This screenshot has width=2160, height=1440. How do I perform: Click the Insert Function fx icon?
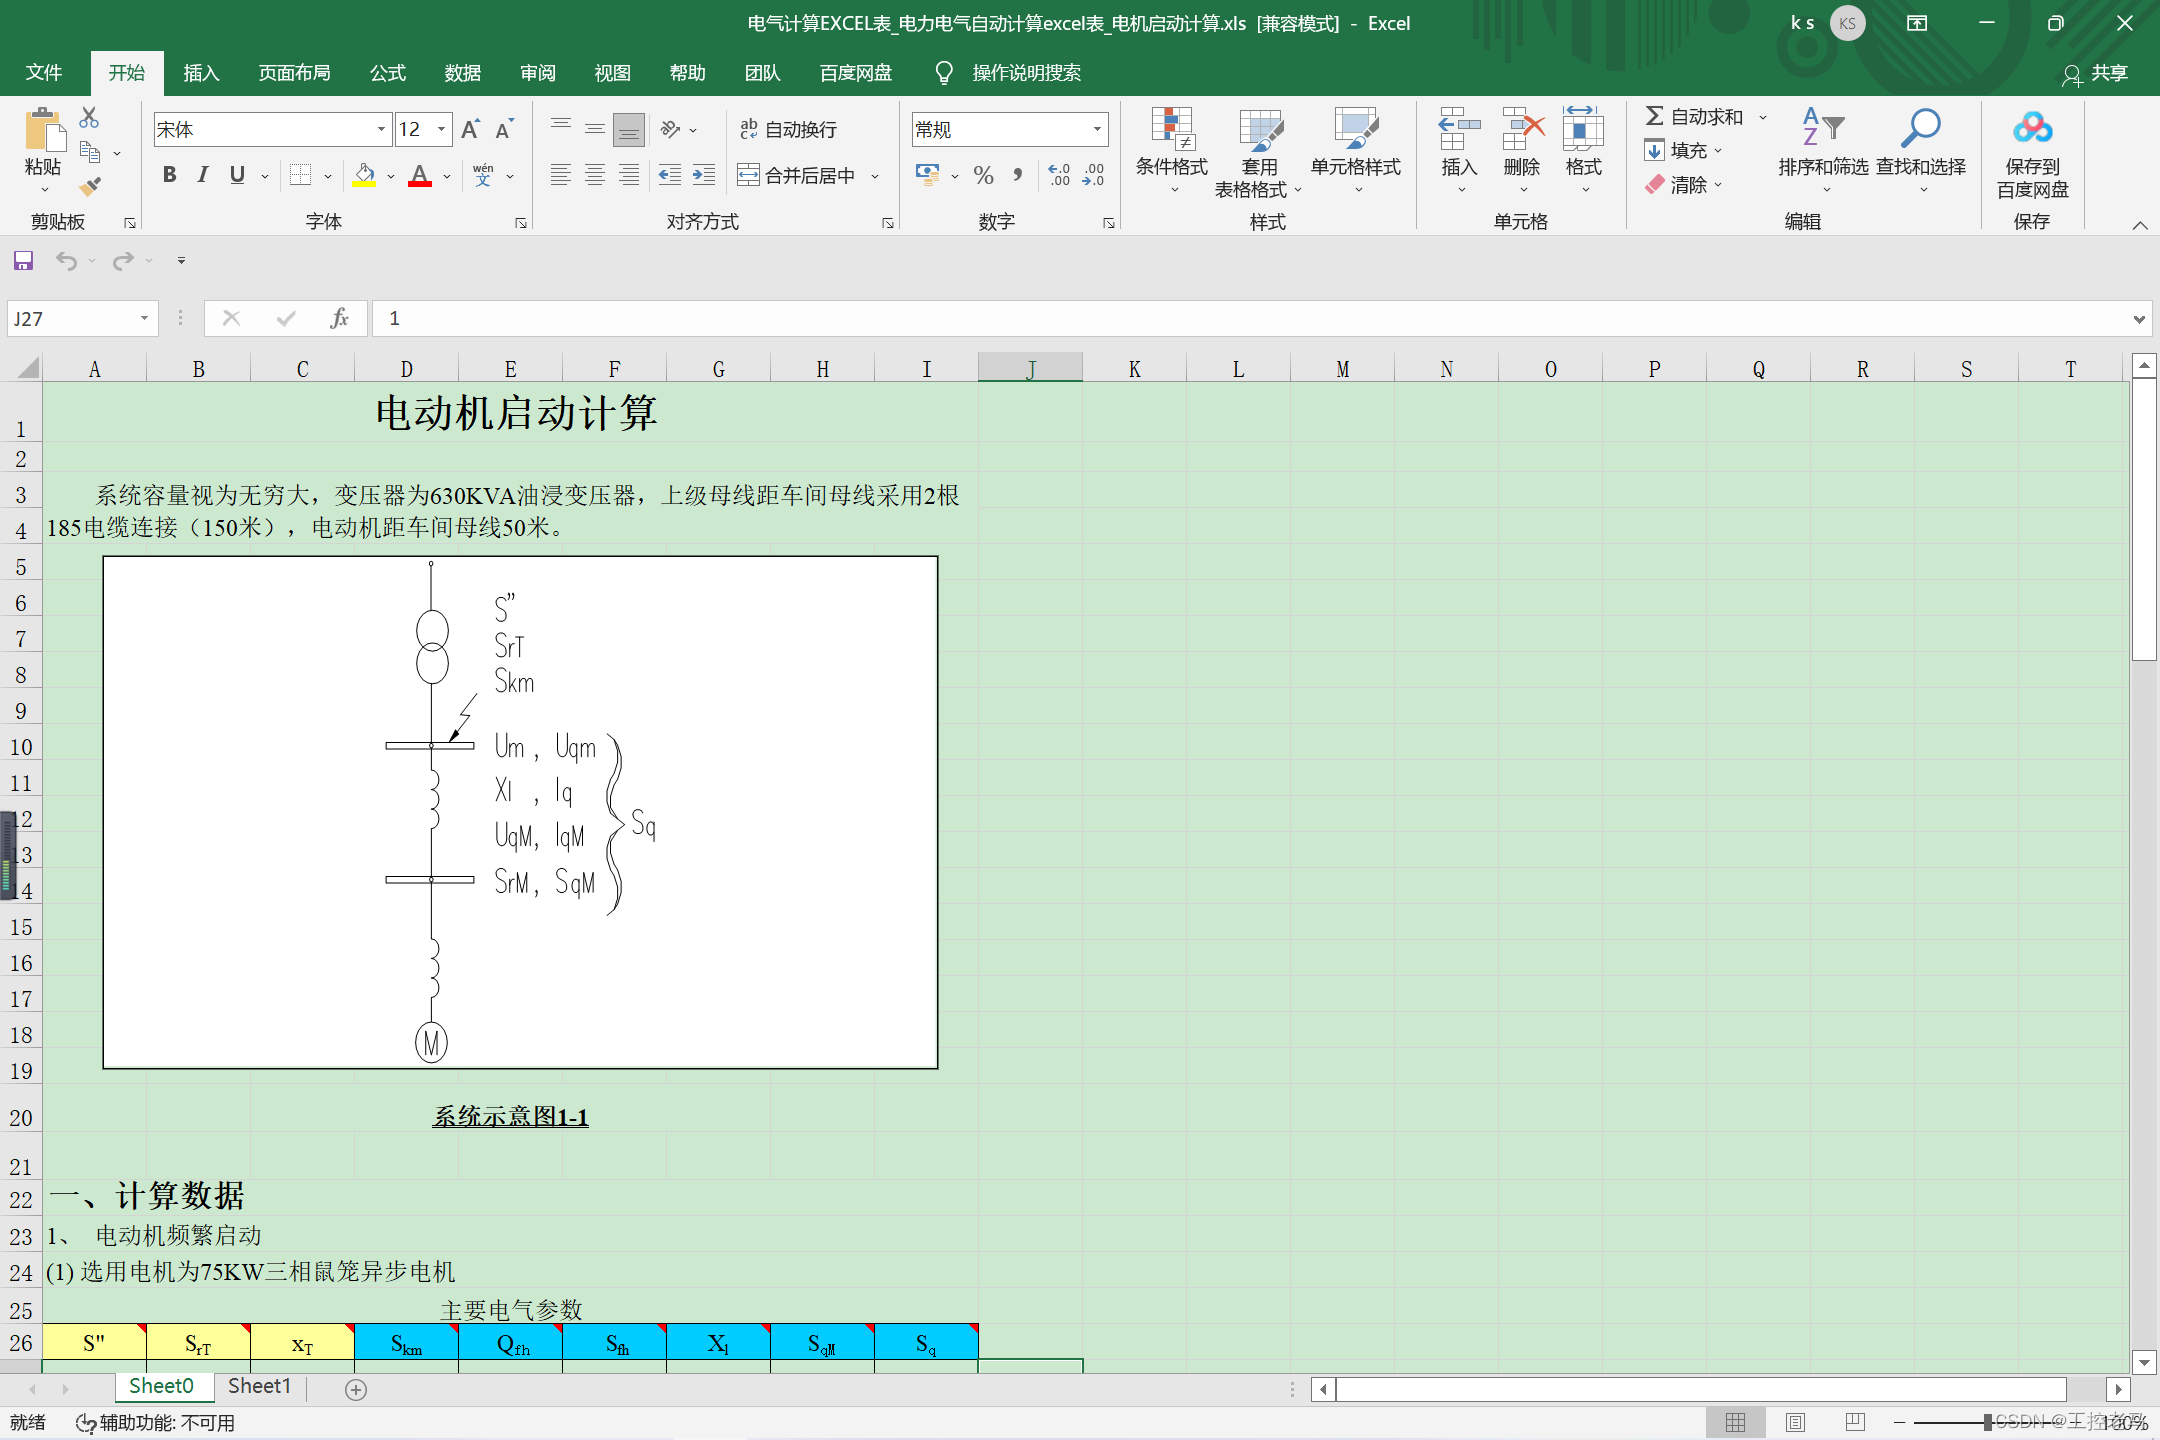339,318
